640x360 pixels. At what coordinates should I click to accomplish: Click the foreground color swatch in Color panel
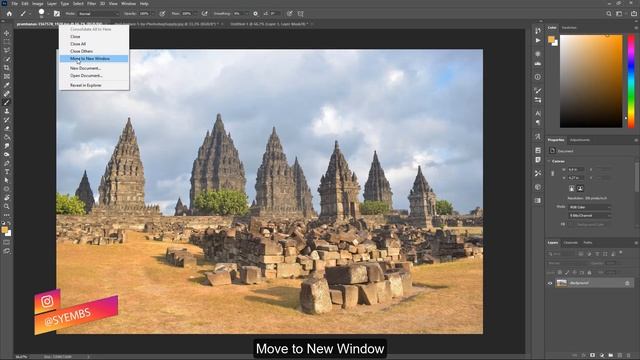[551, 39]
